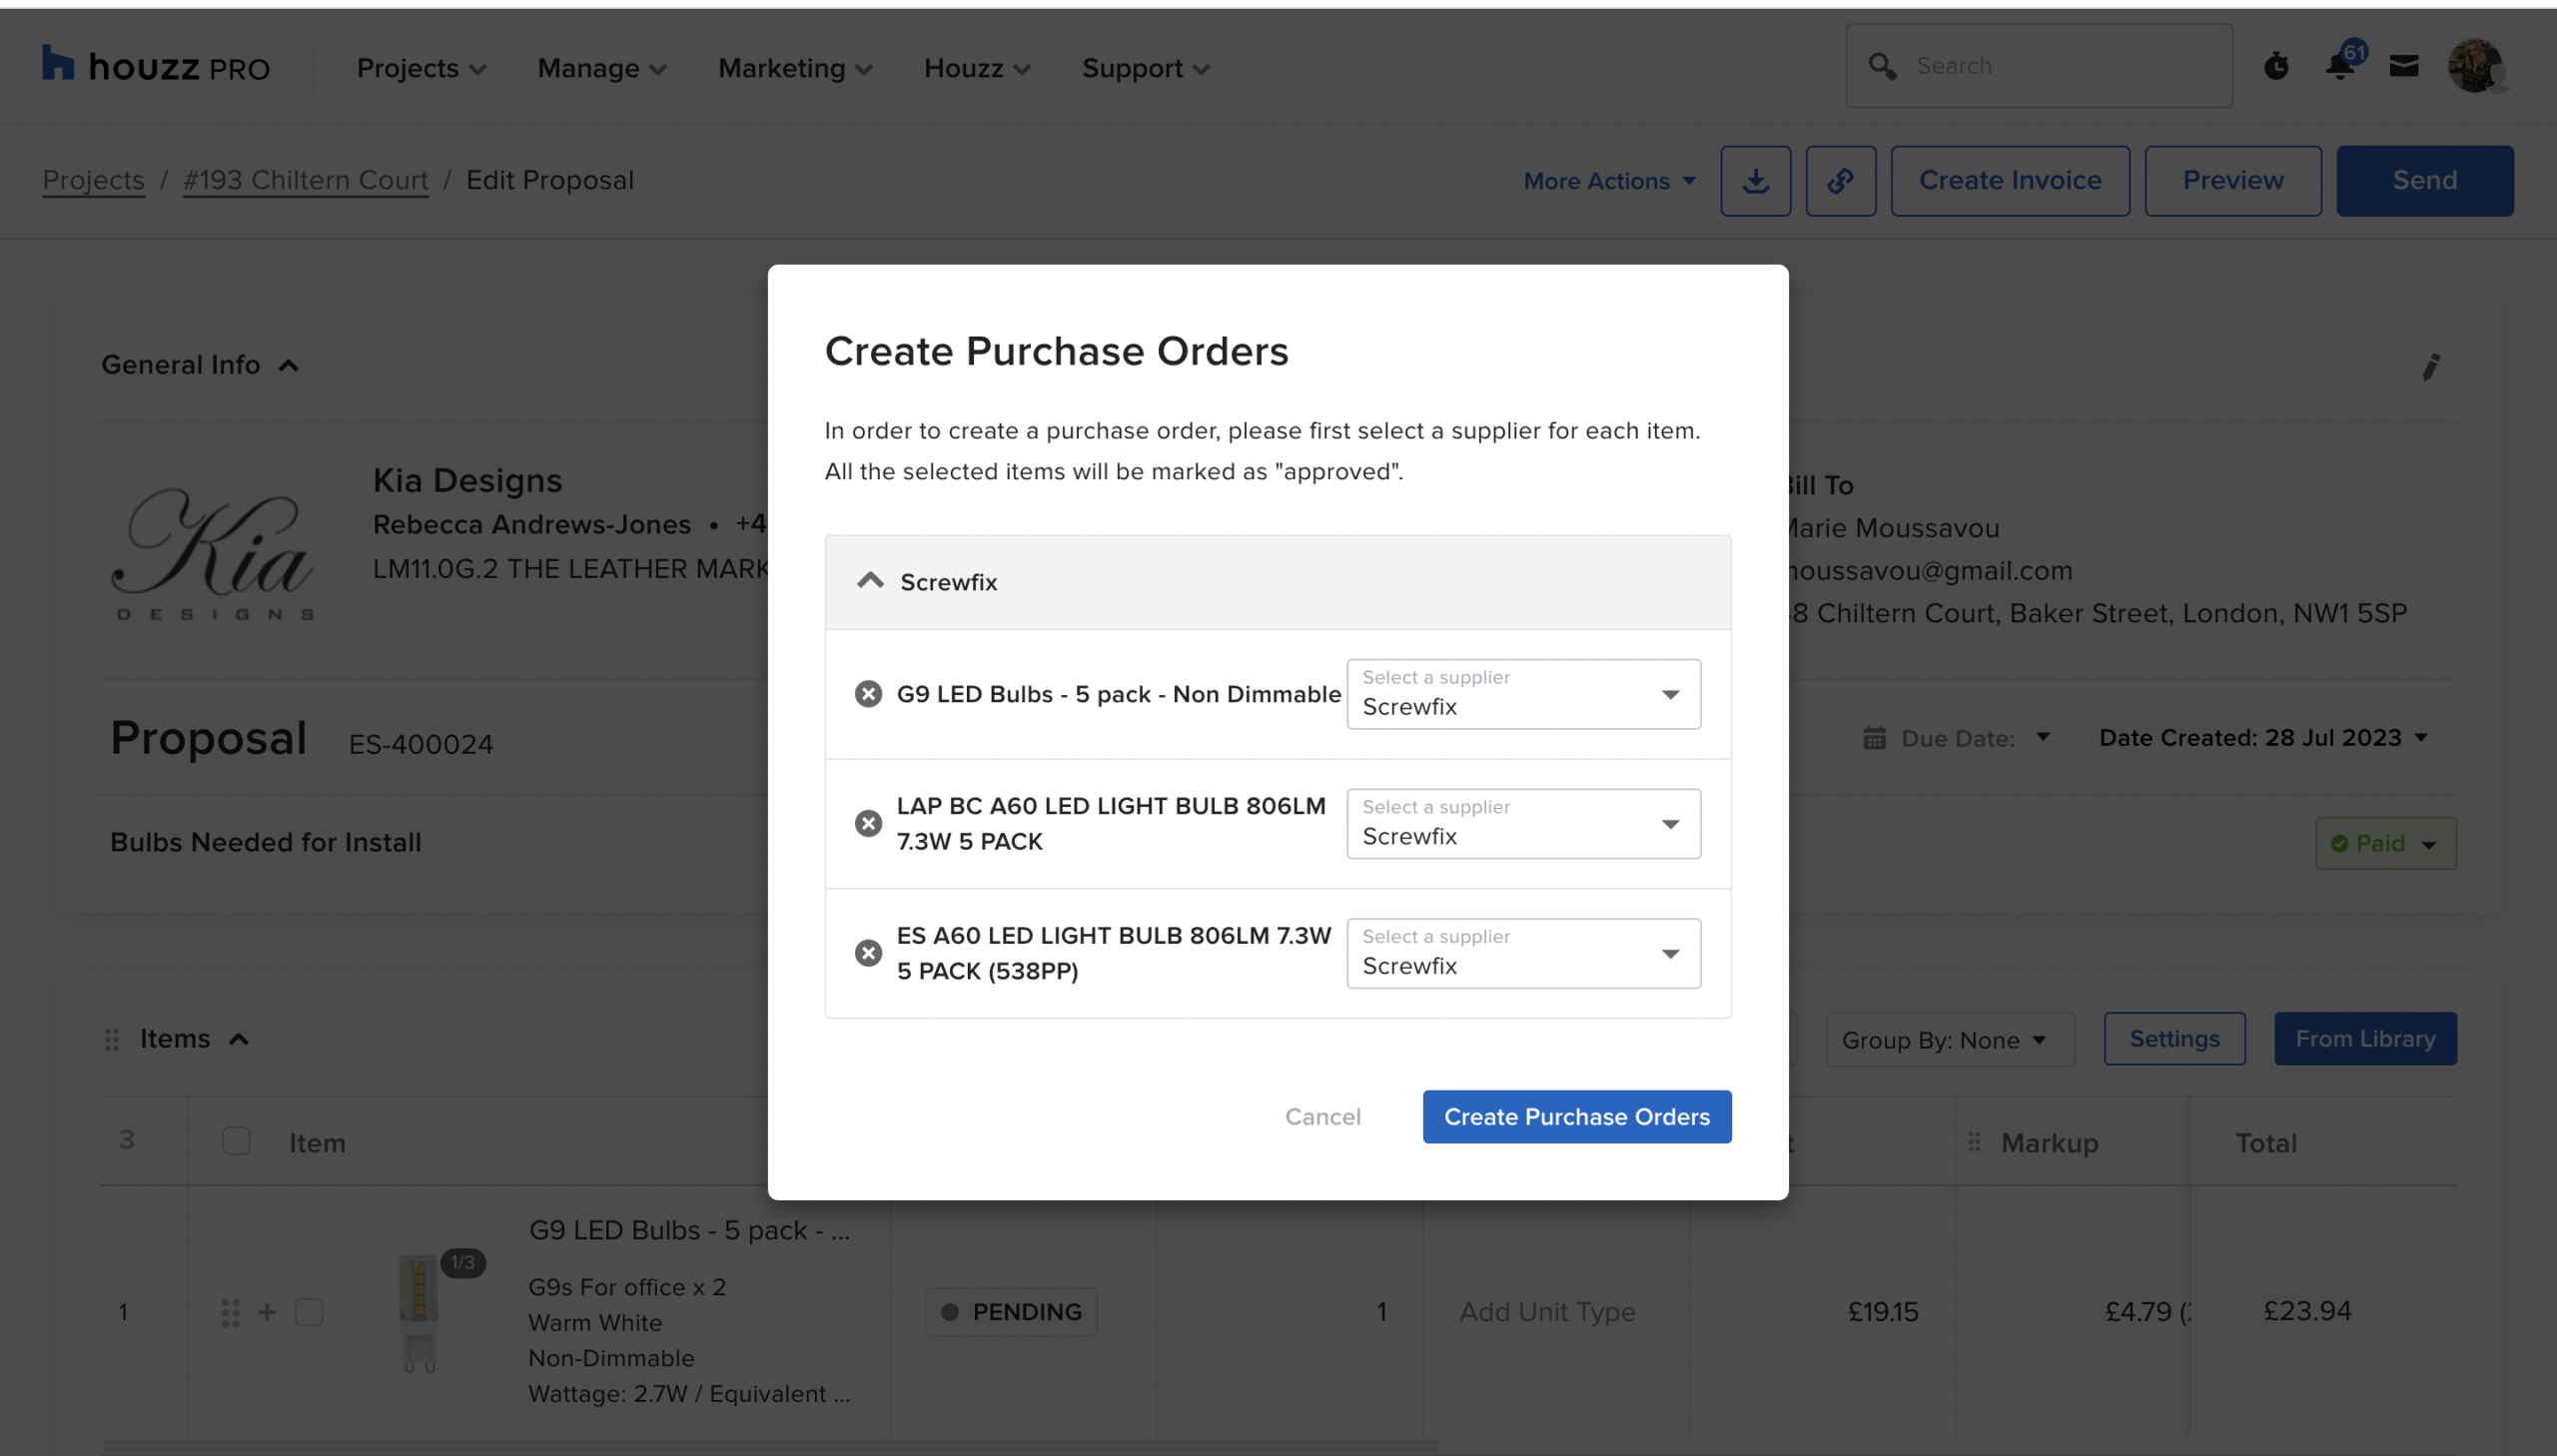Viewport: 2557px width, 1456px height.
Task: Open the Paid status dropdown
Action: 2385,843
